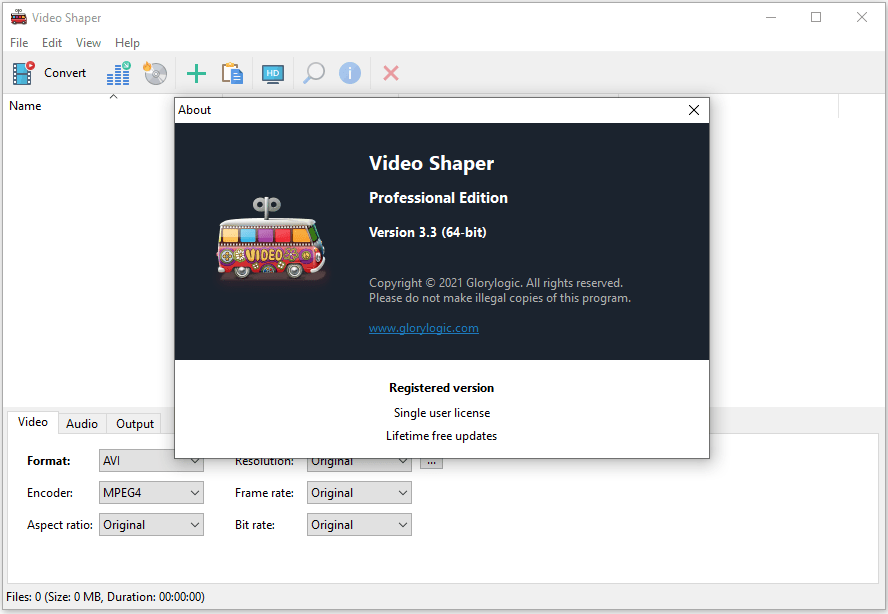Click the Video bus logo in About
The image size is (888, 614).
point(271,238)
